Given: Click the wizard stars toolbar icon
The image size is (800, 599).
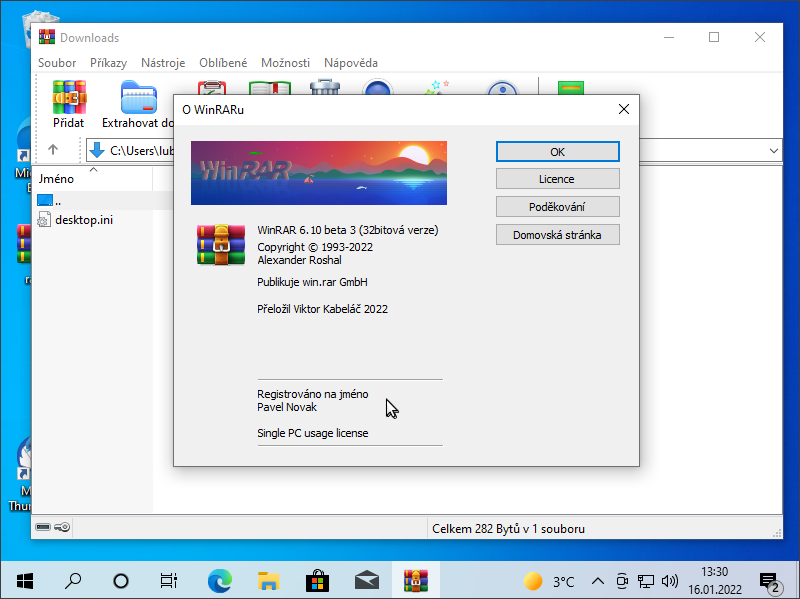Looking at the screenshot, I should tap(438, 87).
